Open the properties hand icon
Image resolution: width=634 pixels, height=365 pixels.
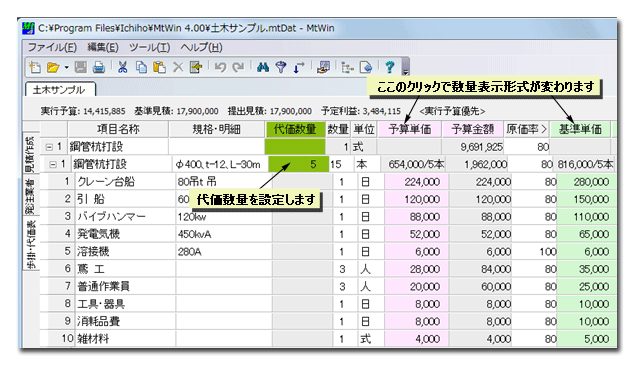323,67
